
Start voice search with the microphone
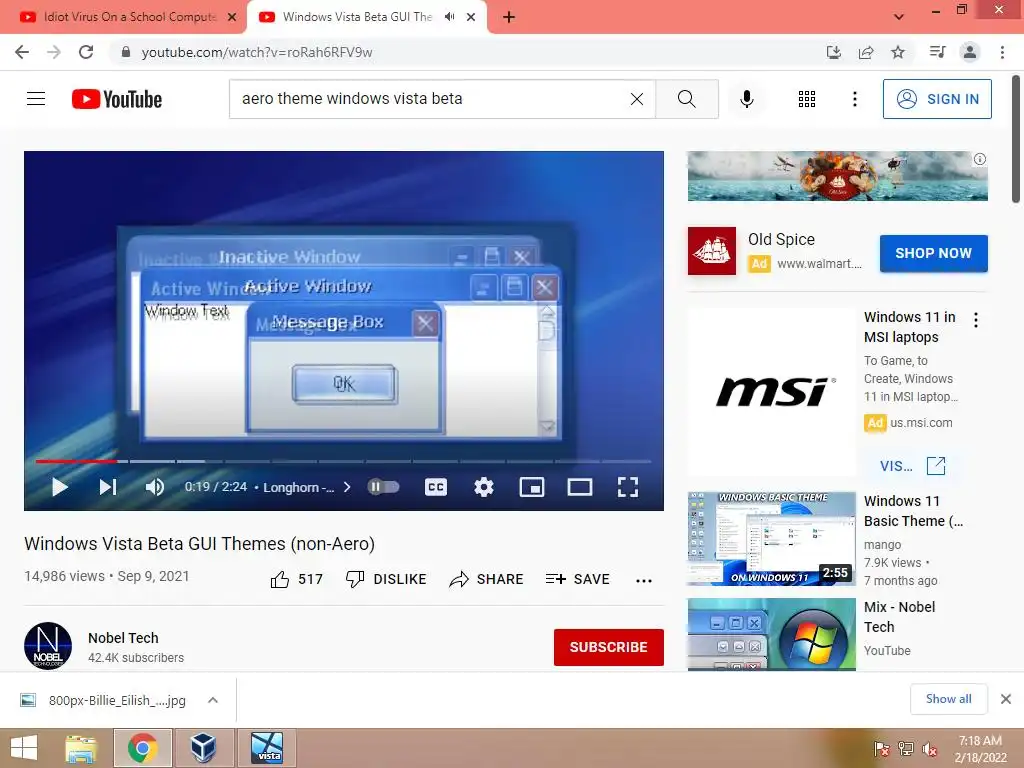coord(747,99)
